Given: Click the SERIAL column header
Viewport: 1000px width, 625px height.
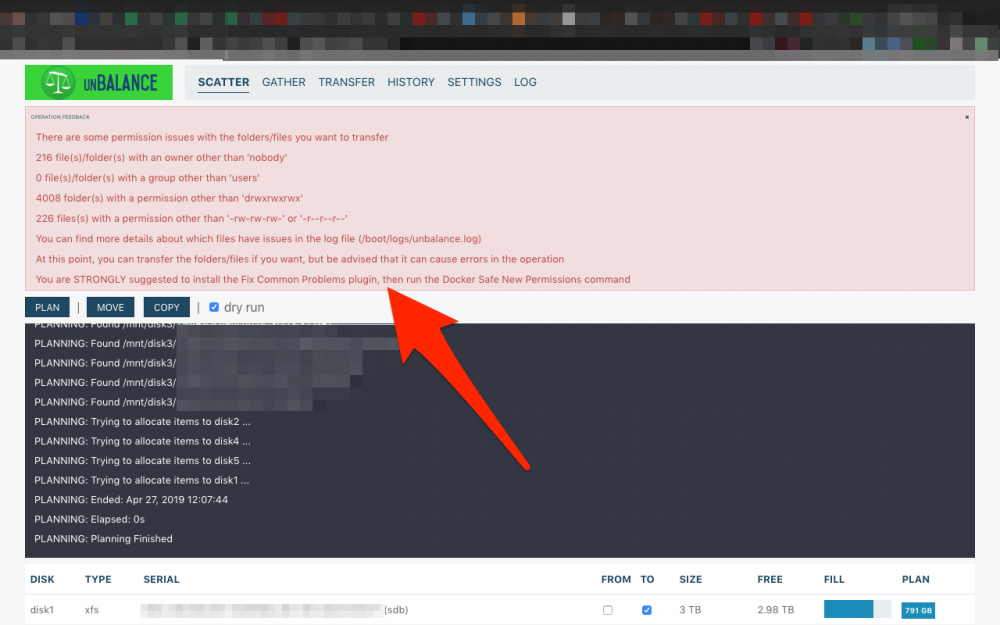Looking at the screenshot, I should [x=161, y=580].
